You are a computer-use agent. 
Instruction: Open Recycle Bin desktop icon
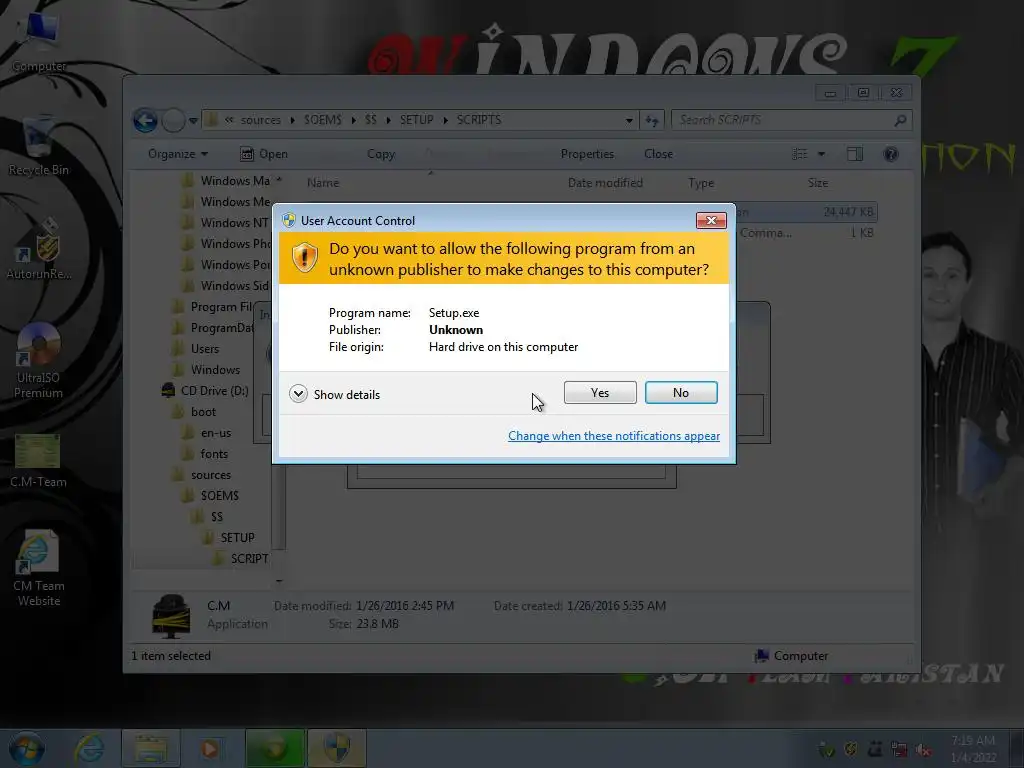point(39,147)
